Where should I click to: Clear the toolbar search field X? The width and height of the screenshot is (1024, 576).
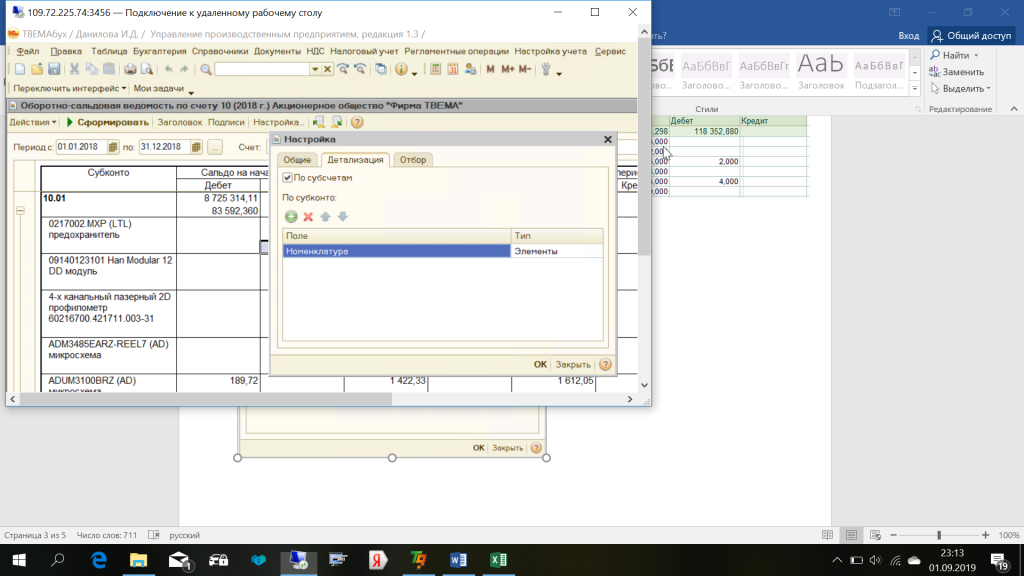point(327,69)
